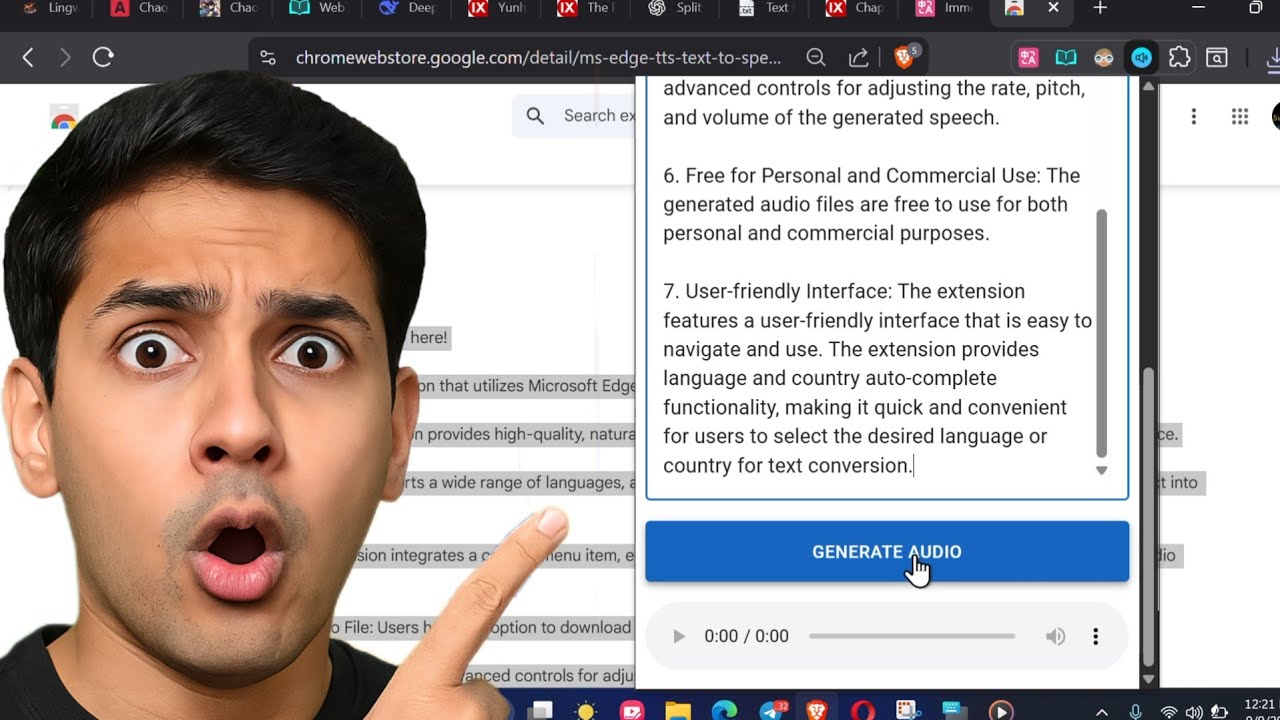
Task: Open Telegram from the taskbar
Action: tap(771, 711)
